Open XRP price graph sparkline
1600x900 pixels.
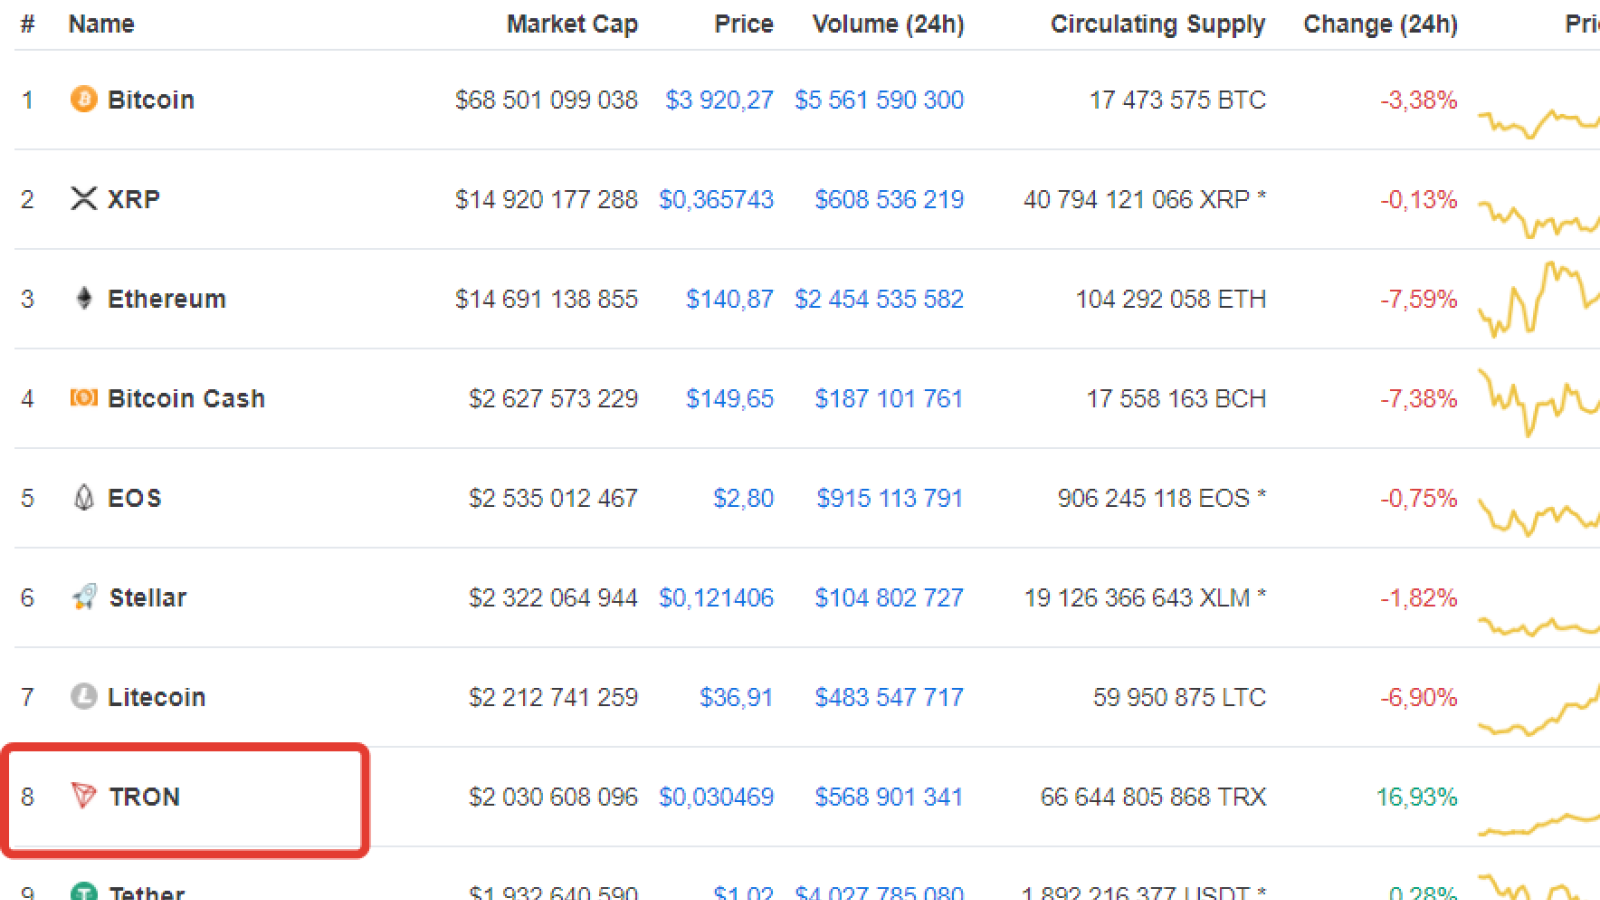coord(1539,218)
